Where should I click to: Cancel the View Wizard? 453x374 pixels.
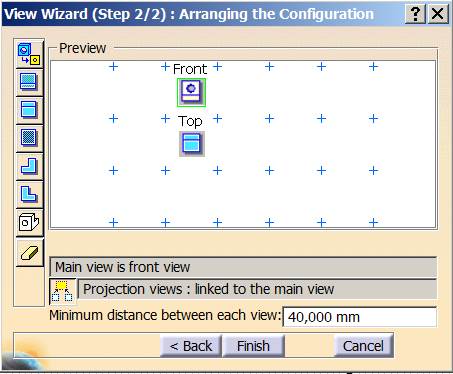(363, 346)
